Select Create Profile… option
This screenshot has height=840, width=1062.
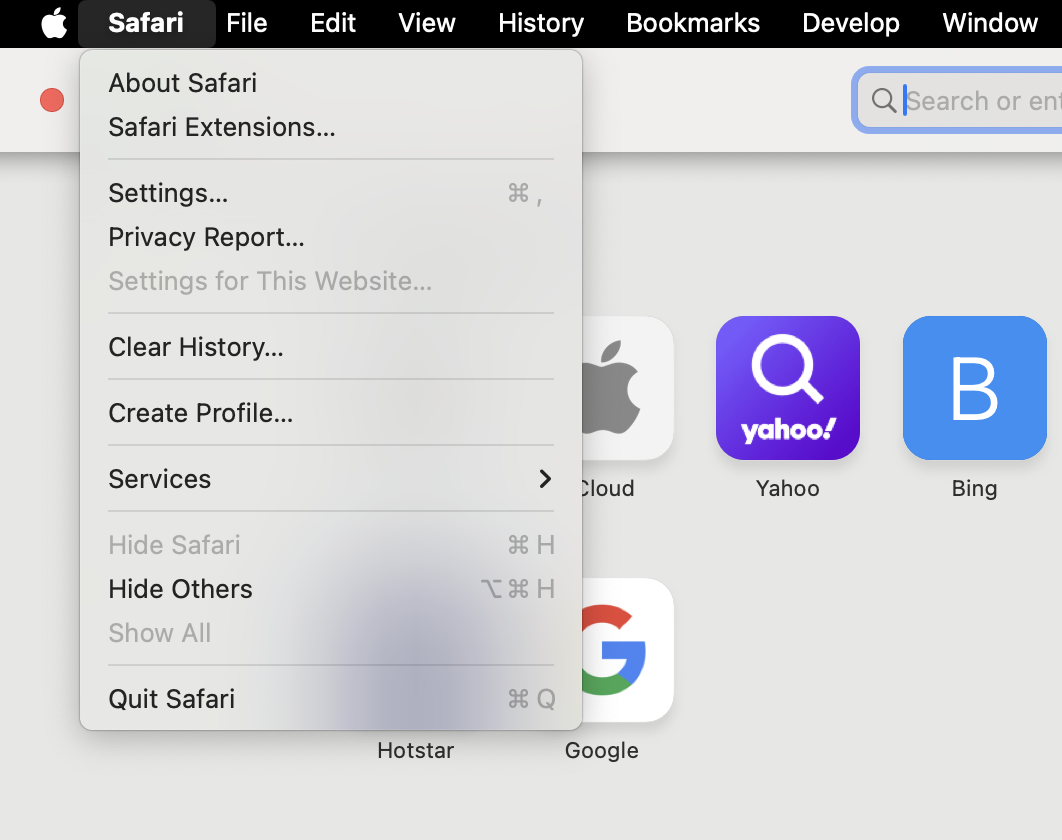tap(331, 413)
